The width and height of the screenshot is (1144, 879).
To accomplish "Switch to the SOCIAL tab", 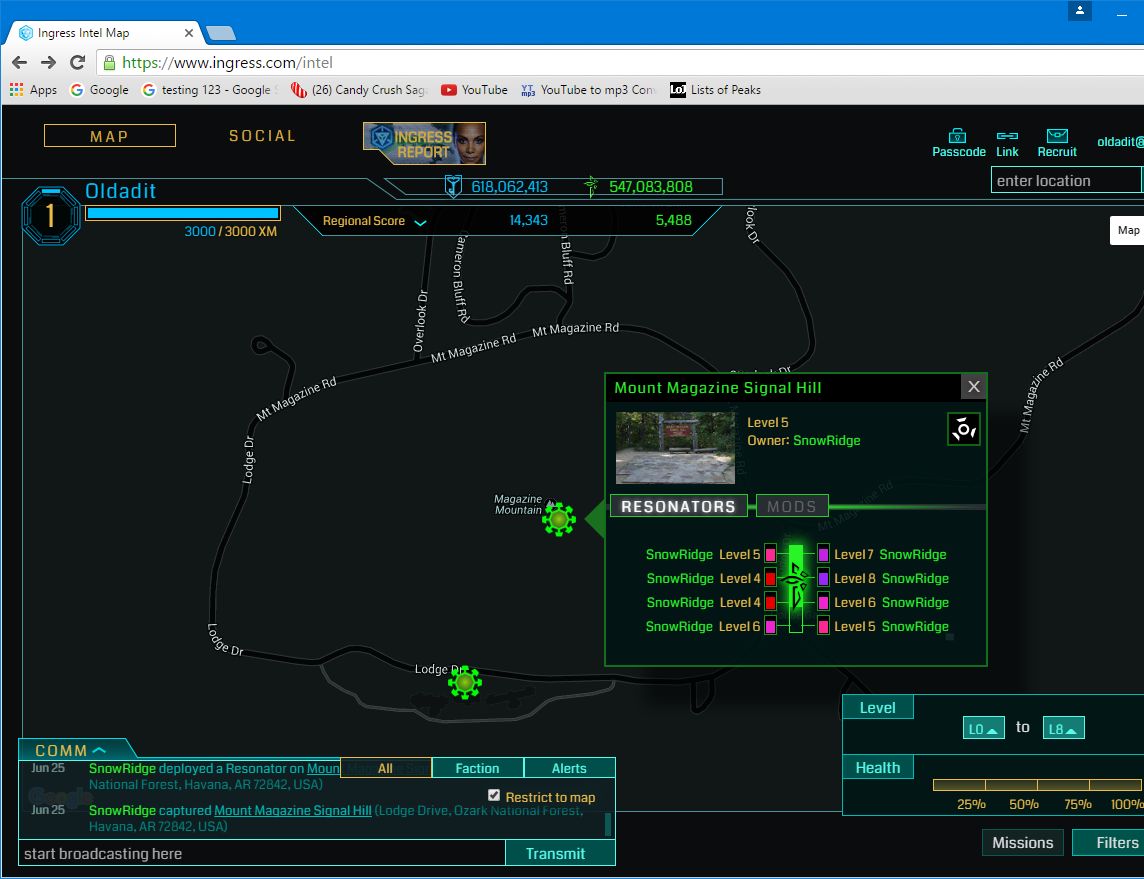I will point(262,136).
